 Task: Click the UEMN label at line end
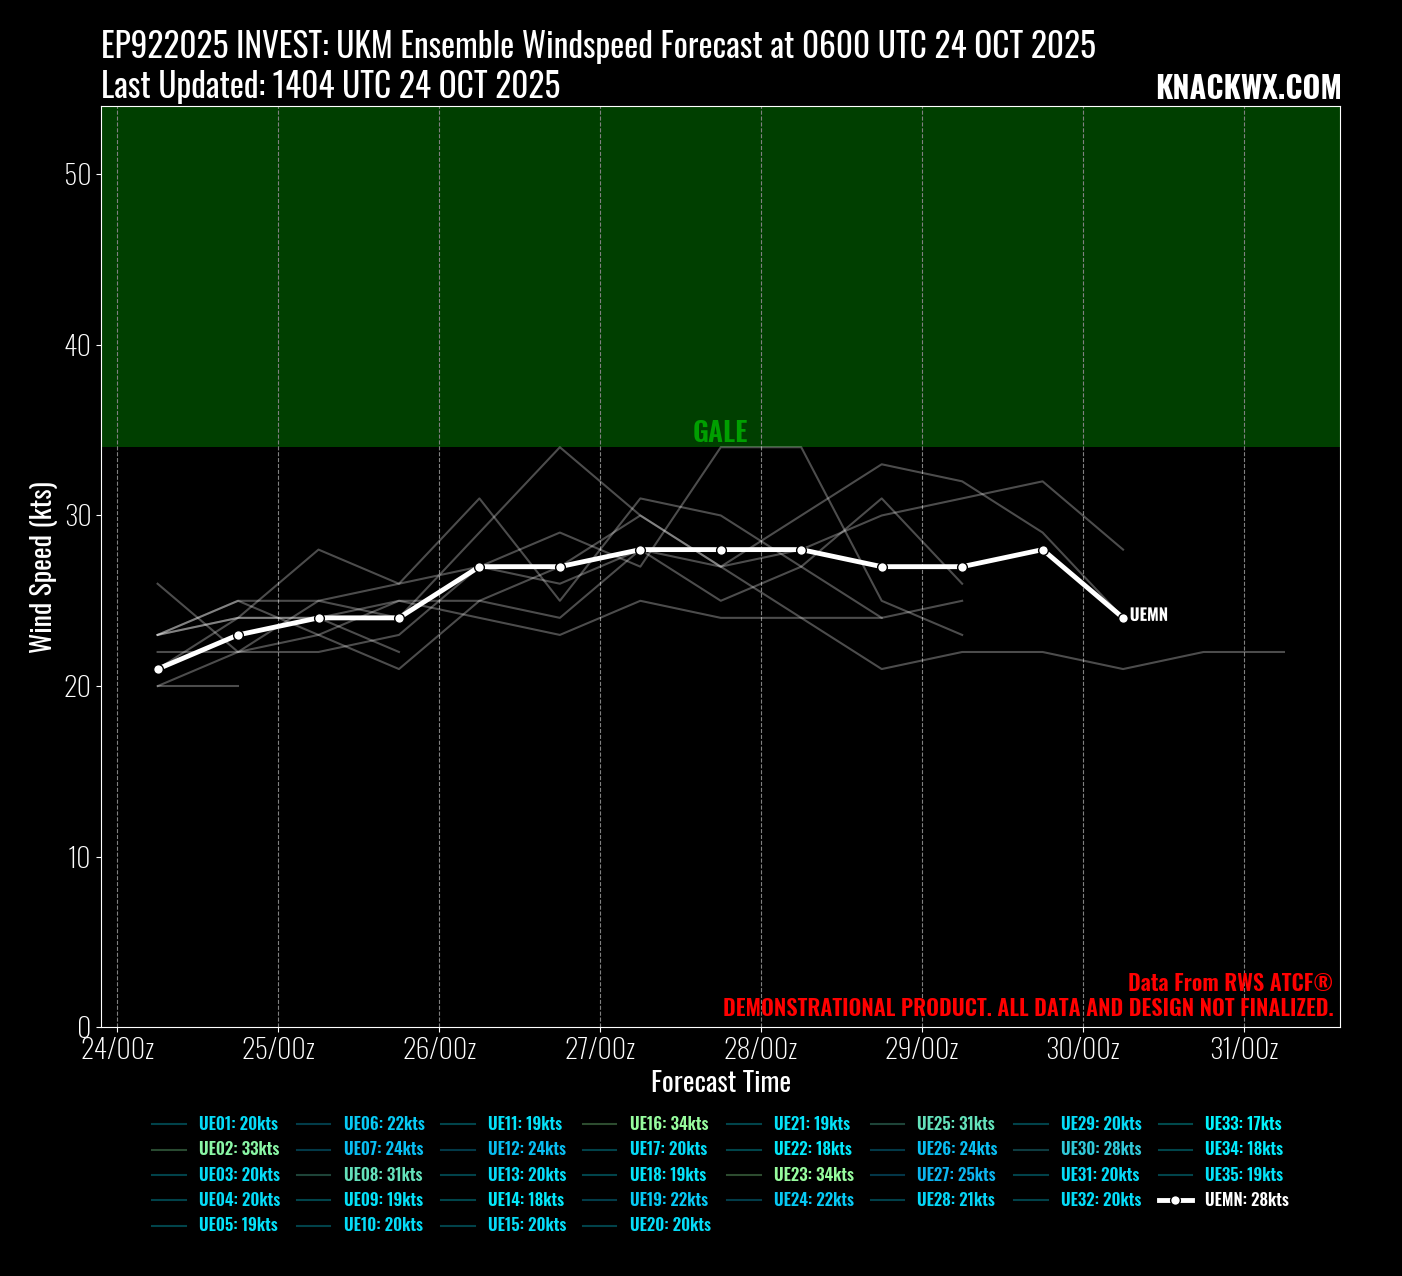click(1148, 615)
